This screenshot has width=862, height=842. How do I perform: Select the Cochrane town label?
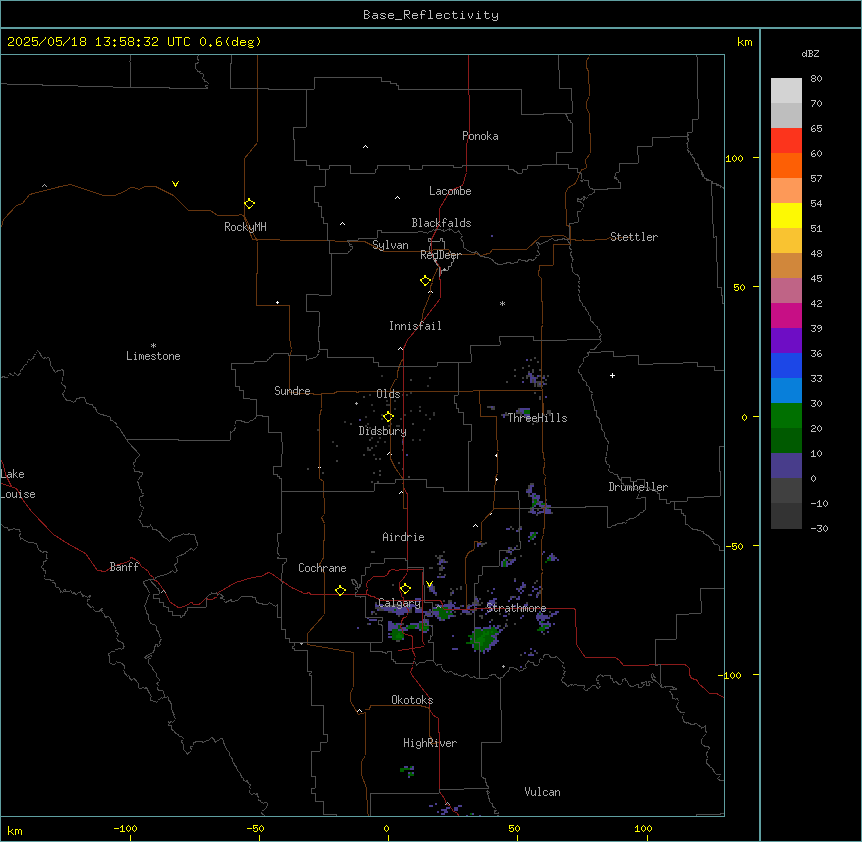322,568
